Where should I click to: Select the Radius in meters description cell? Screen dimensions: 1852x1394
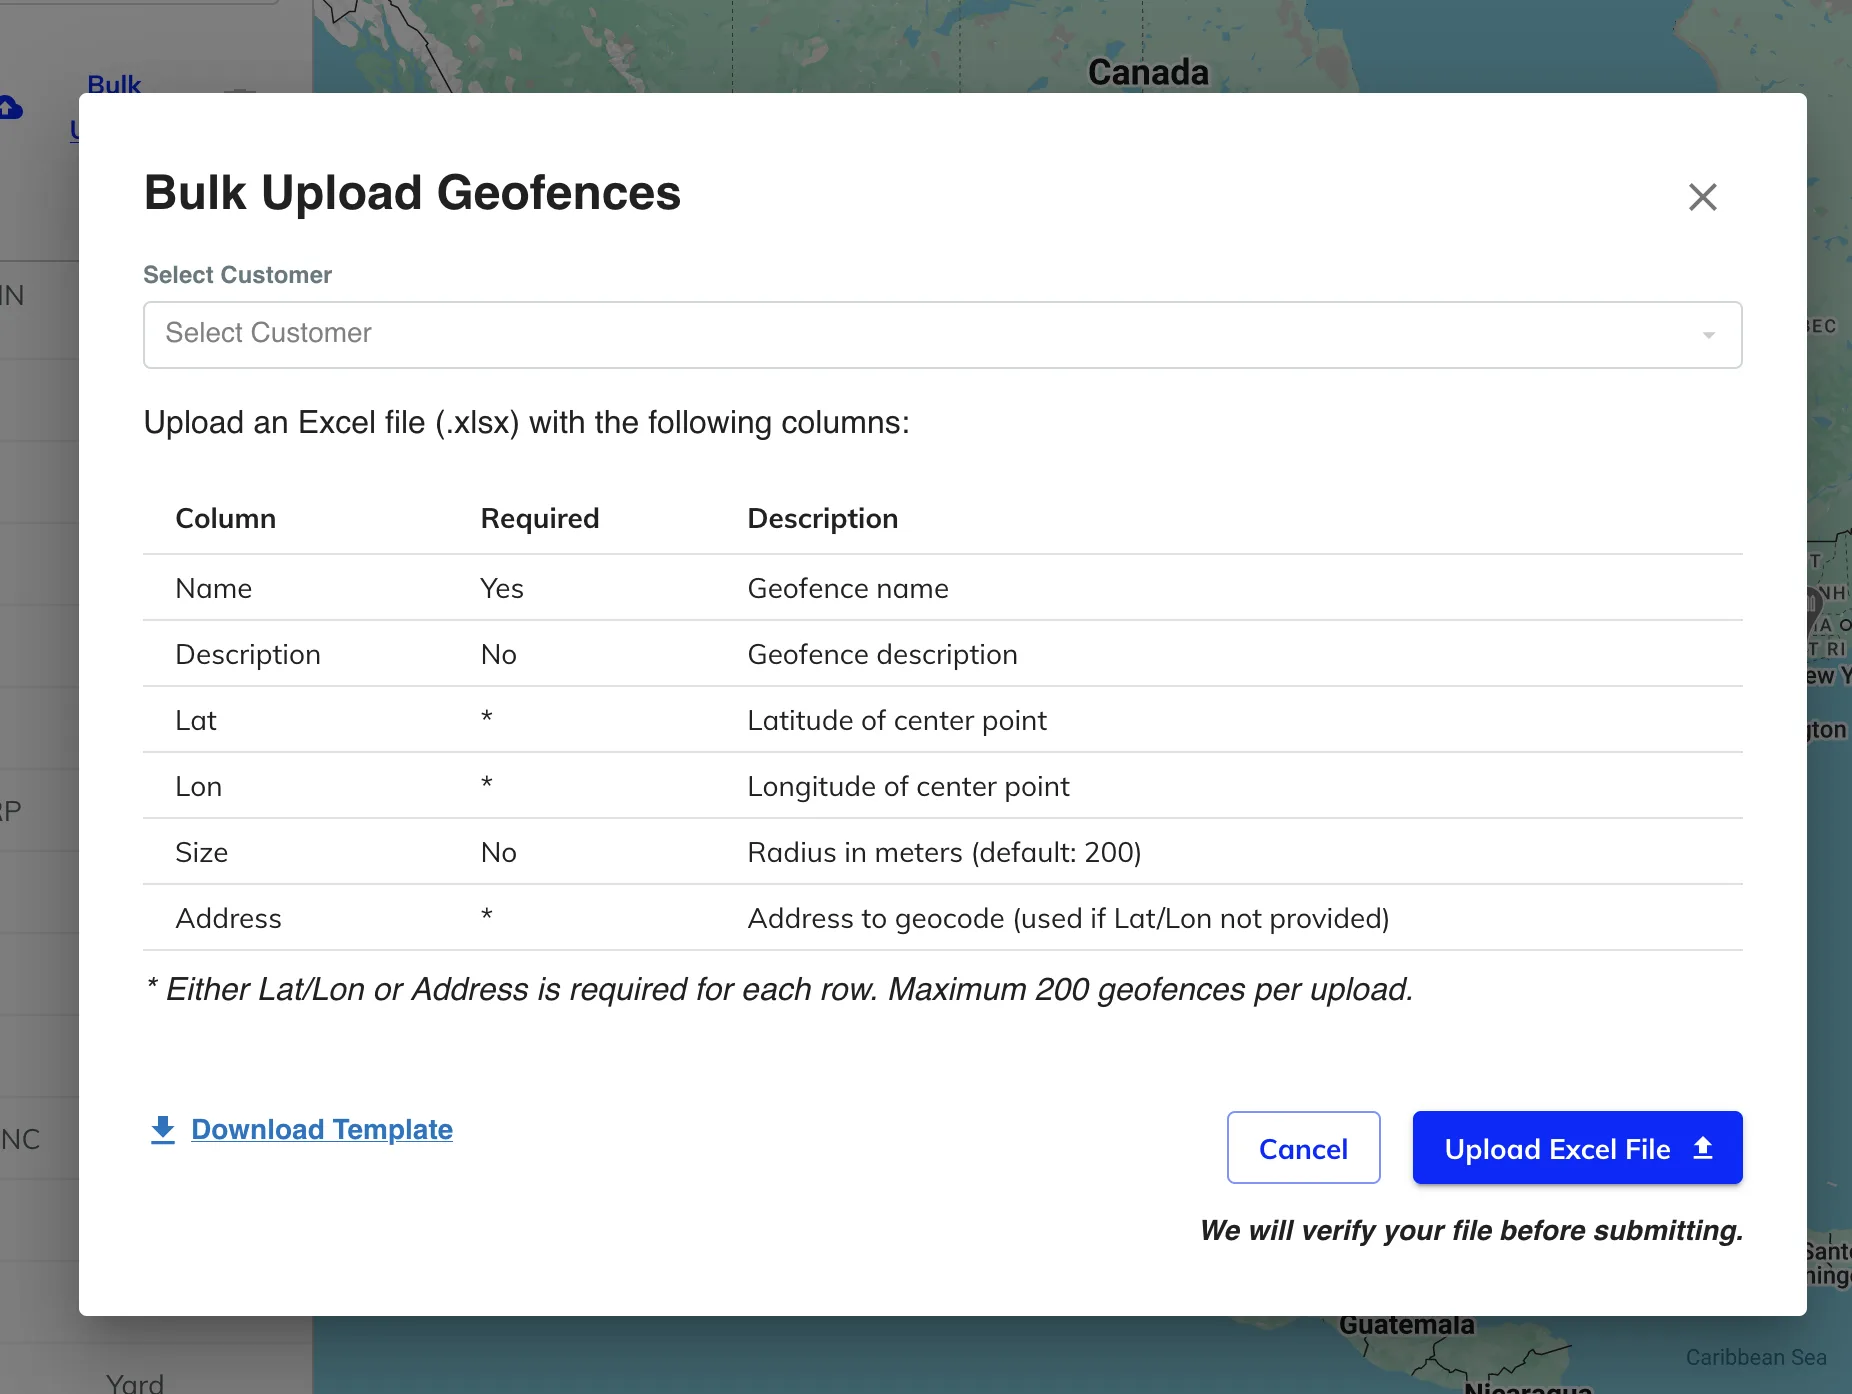(x=943, y=852)
